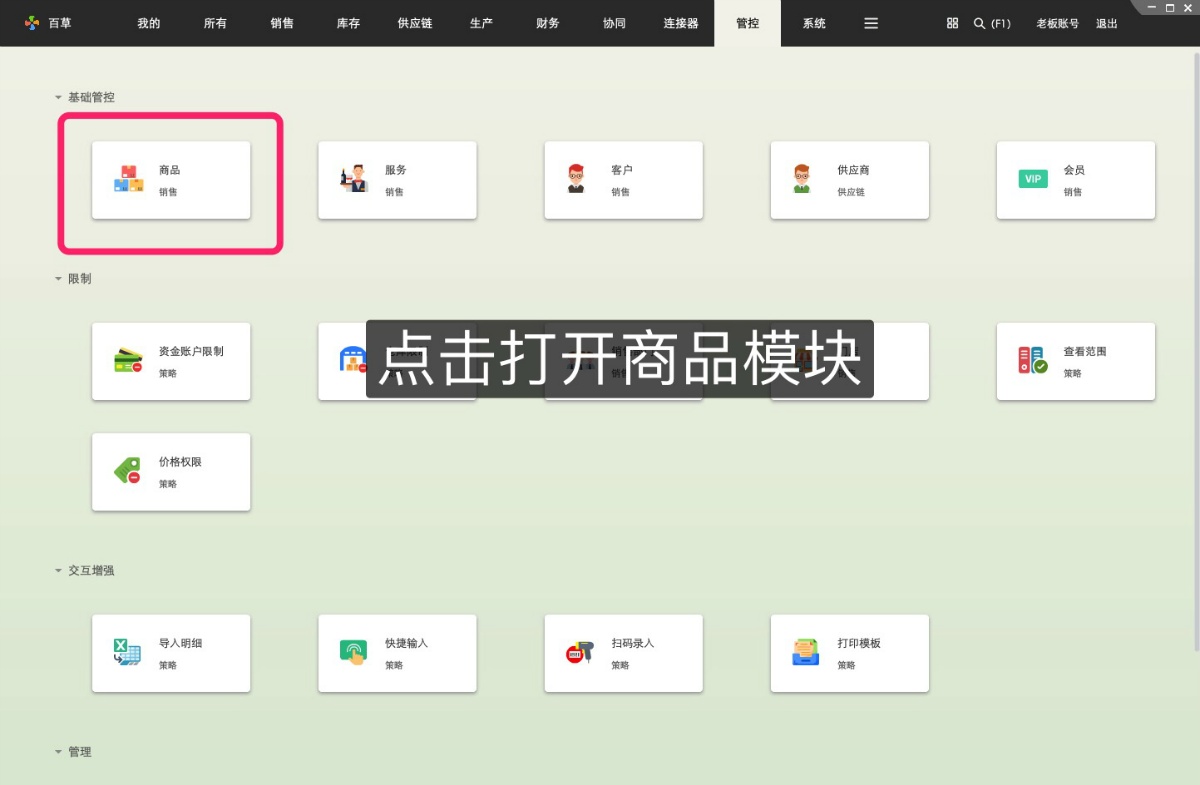Select the active 管控 tab
The image size is (1200, 785).
pos(747,23)
